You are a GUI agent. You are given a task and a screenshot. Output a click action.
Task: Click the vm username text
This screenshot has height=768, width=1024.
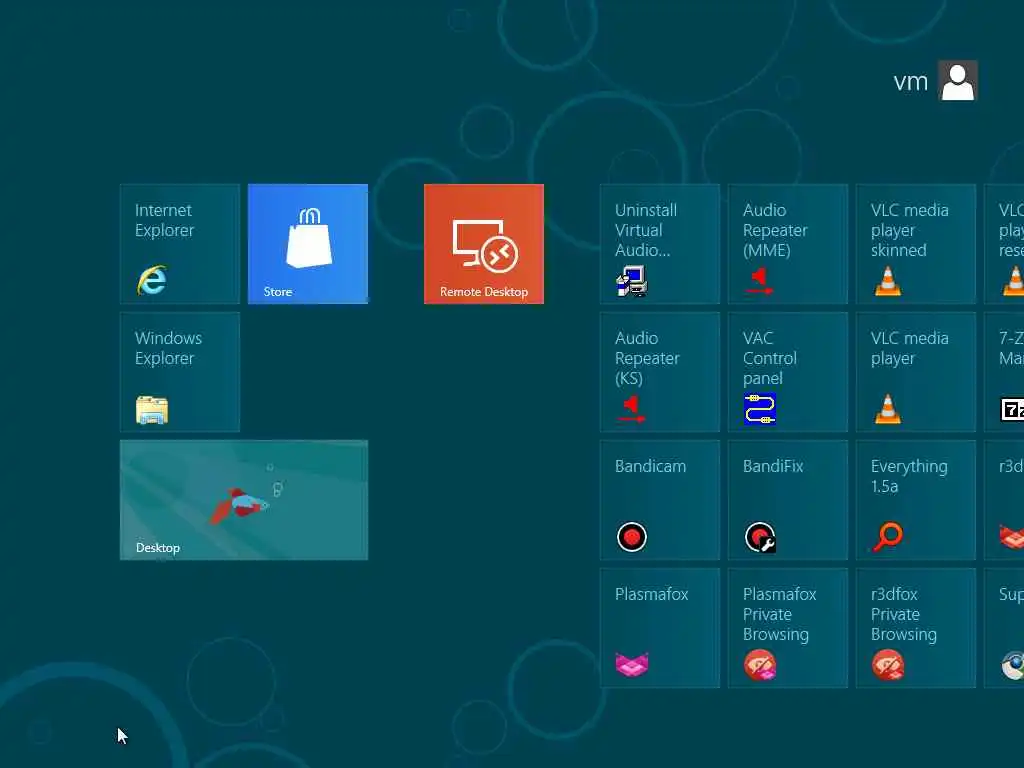tap(910, 82)
